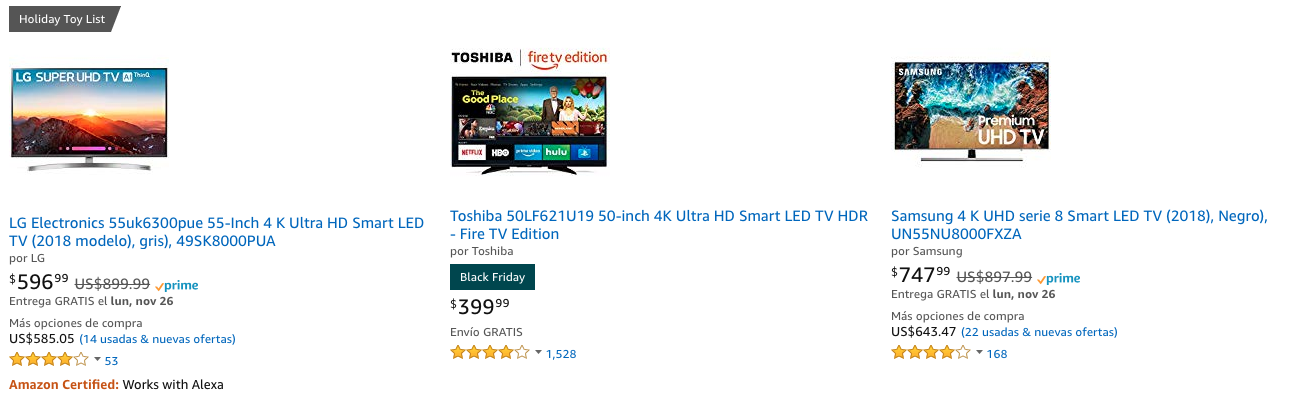The image size is (1295, 393).
Task: Click the Toshiba TV star rating
Action: tap(490, 353)
